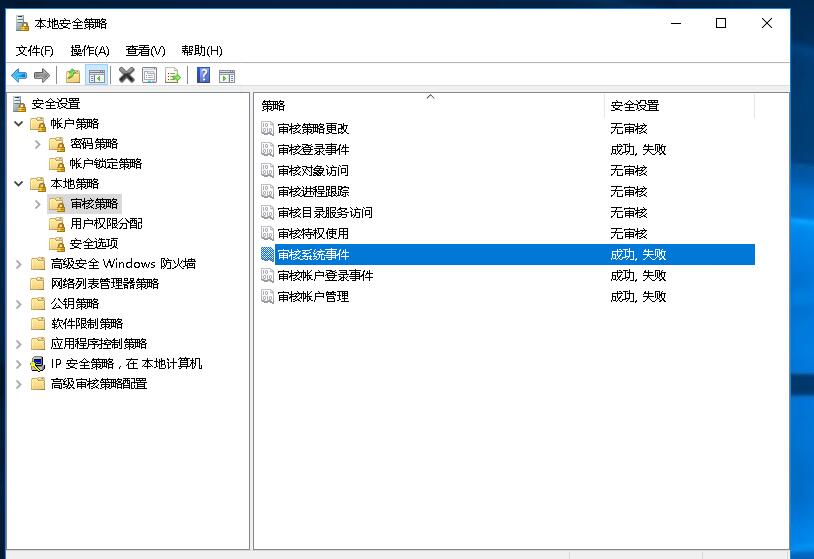Select 网络列表管理器策略 in the tree
The image size is (814, 559).
click(x=105, y=284)
